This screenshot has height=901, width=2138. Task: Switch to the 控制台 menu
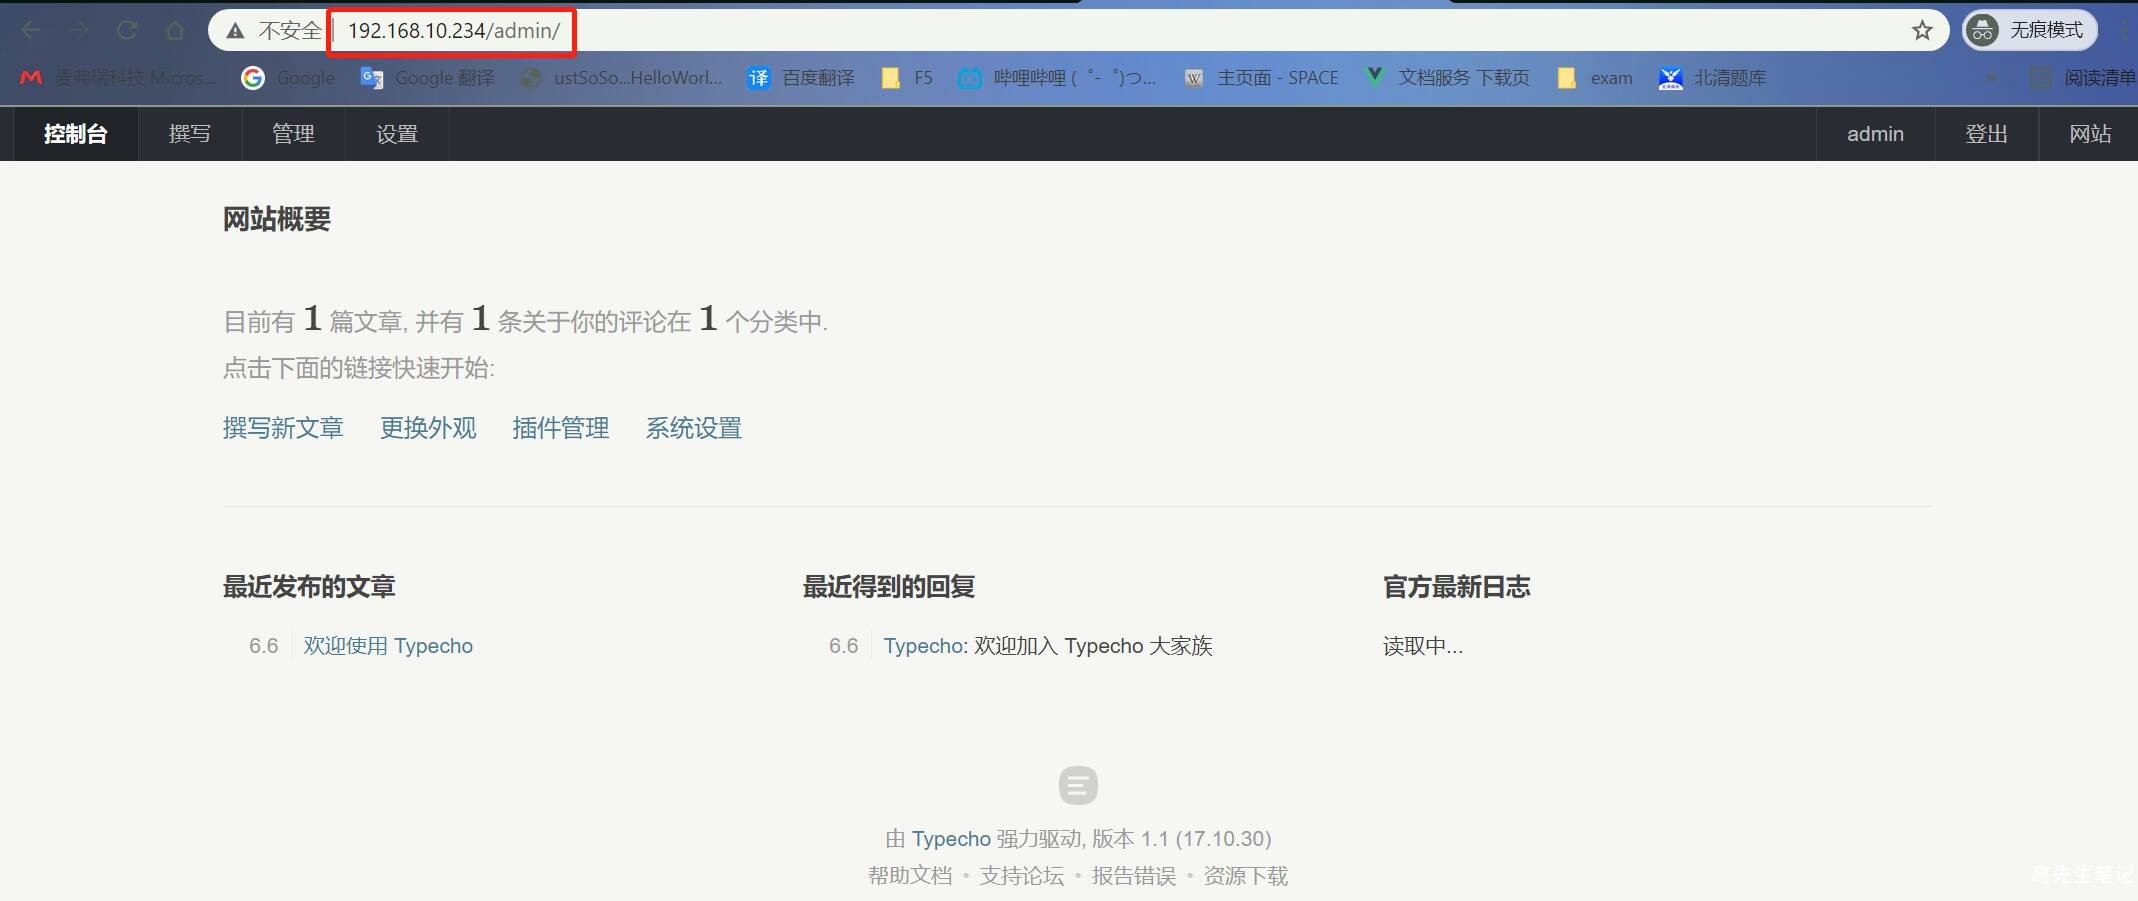pyautogui.click(x=76, y=134)
